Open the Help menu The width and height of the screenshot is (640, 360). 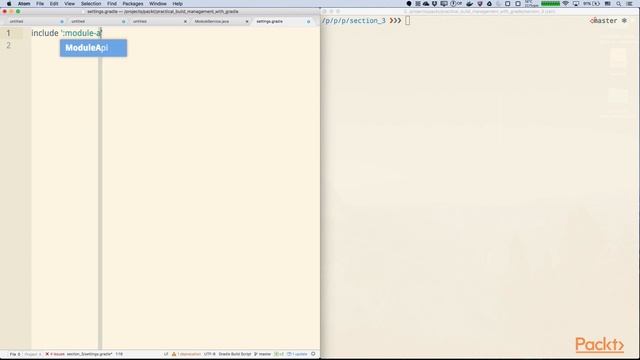pyautogui.click(x=178, y=4)
